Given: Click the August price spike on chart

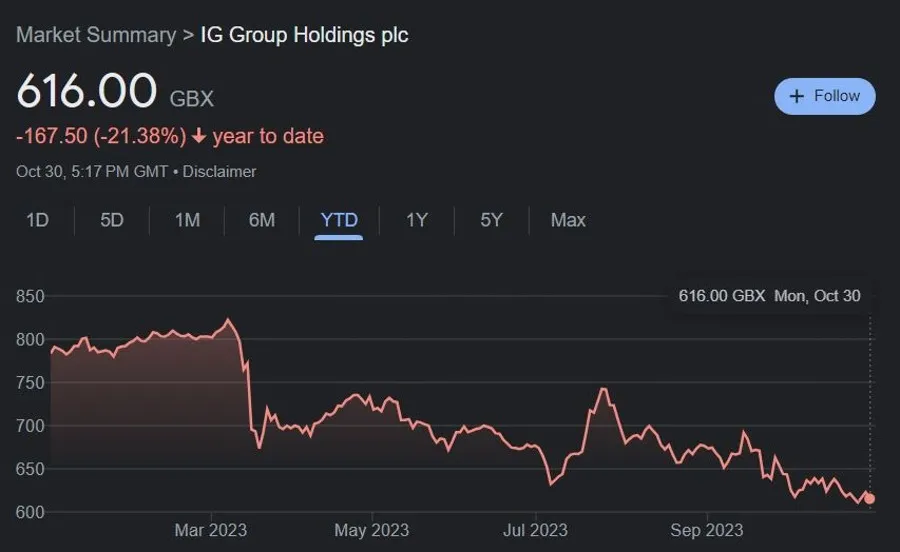Looking at the screenshot, I should (x=603, y=390).
